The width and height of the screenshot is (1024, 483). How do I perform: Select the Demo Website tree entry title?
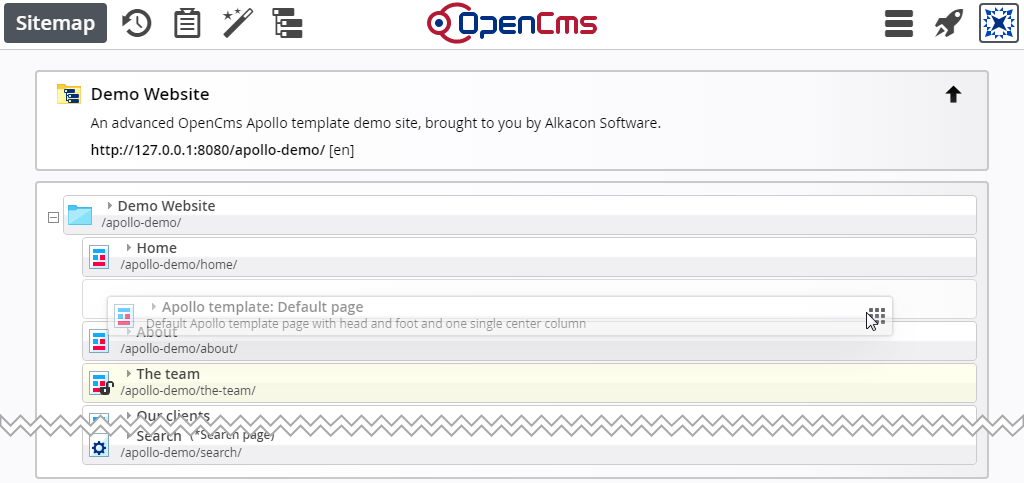[x=167, y=206]
